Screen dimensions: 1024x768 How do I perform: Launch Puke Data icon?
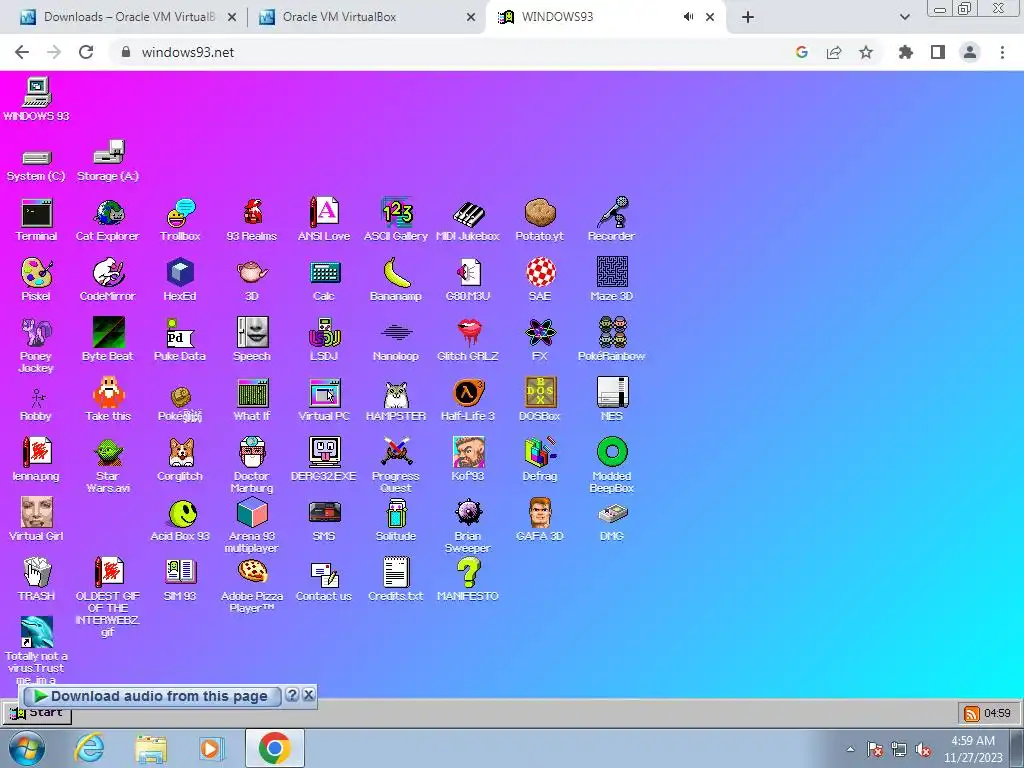point(180,340)
